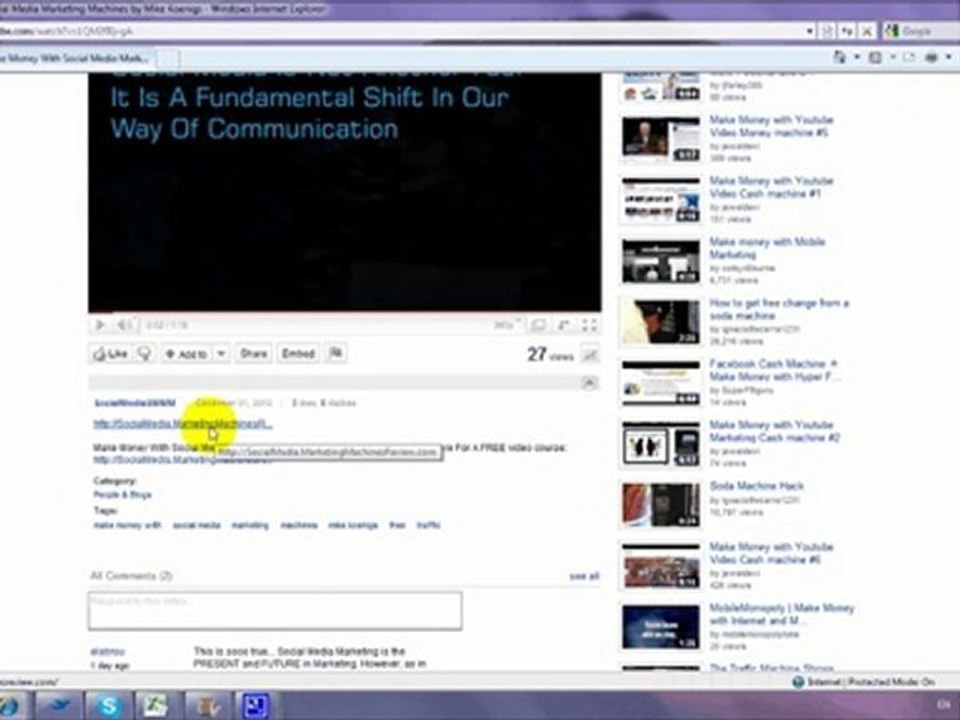Enter full screen video mode
Screen dimensions: 960x720
pos(589,325)
